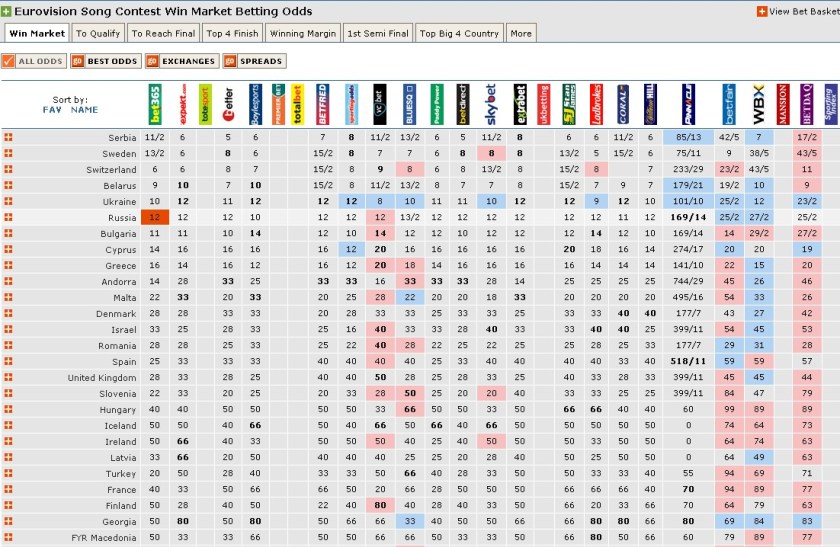Viewport: 840px width, 547px height.
Task: Click the expekt bookmaker logo
Action: 182,104
